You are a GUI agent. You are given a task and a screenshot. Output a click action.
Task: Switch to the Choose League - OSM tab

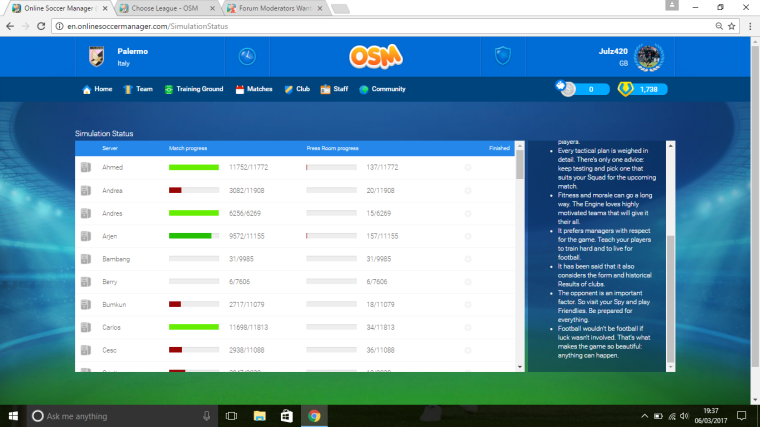(x=167, y=8)
